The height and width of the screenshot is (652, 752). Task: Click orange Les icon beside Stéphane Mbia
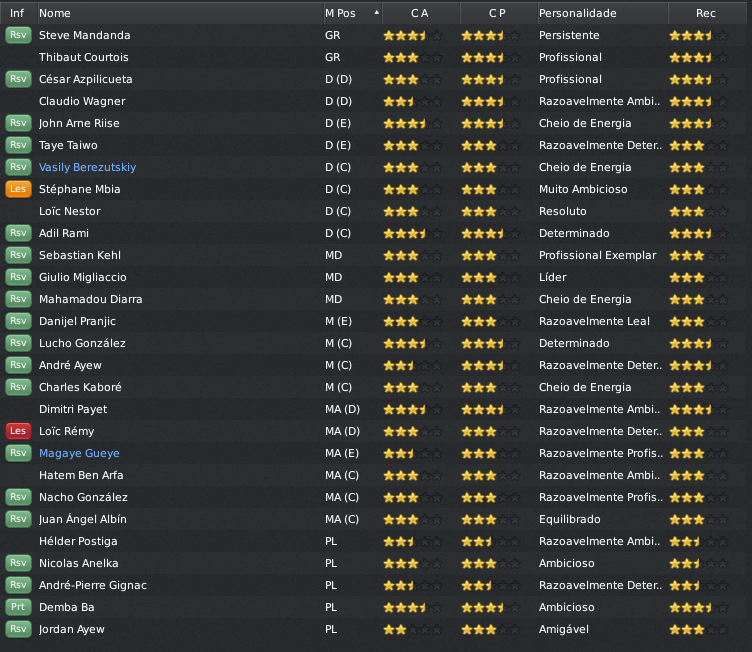pos(18,189)
